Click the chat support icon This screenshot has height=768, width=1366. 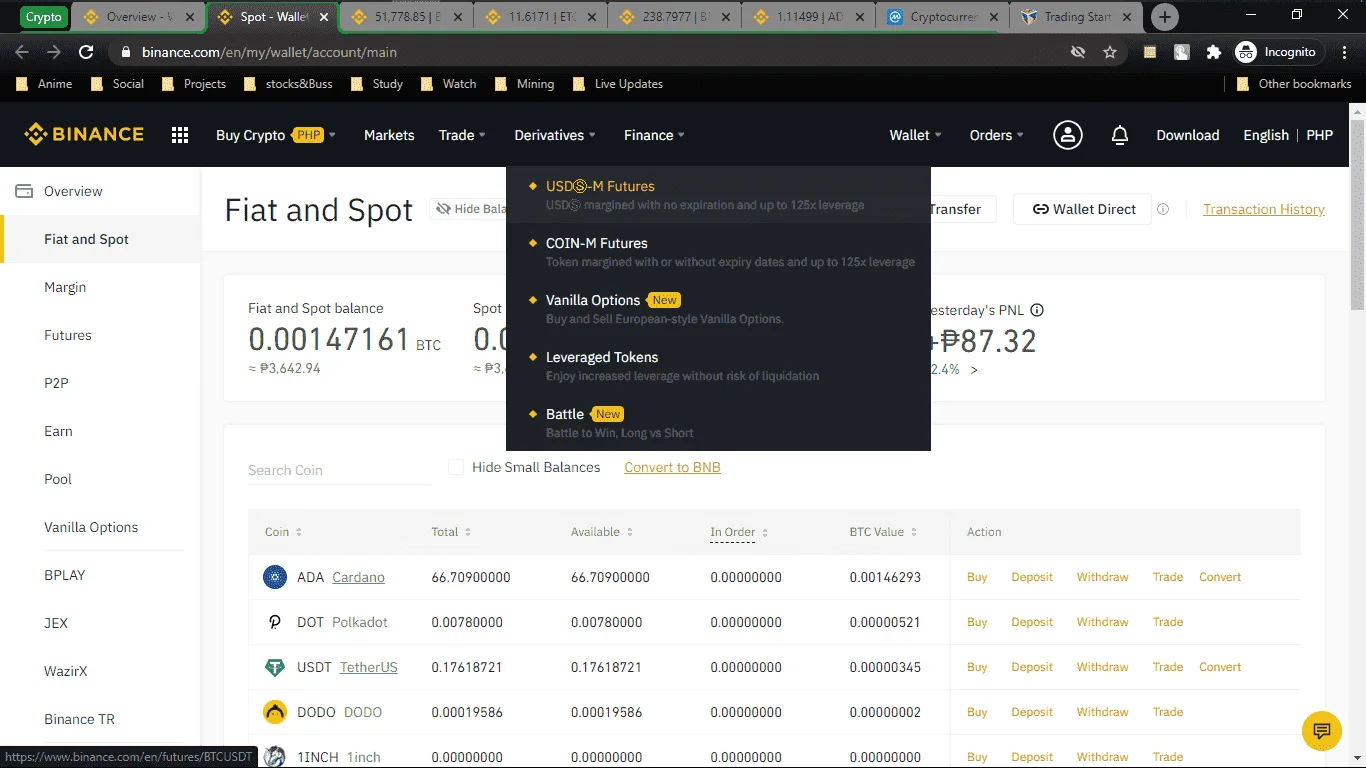point(1322,730)
